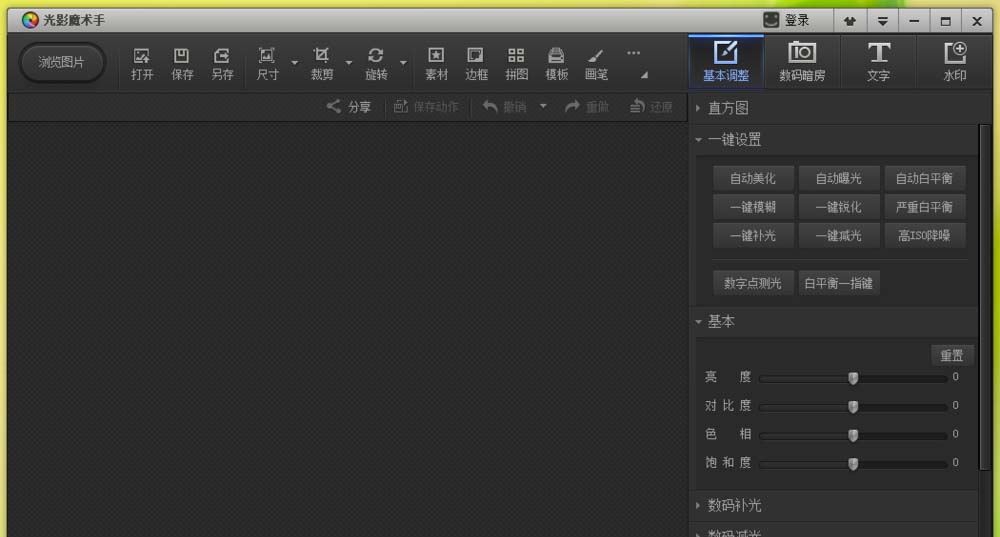Click the 一键模糊 button

coord(753,207)
